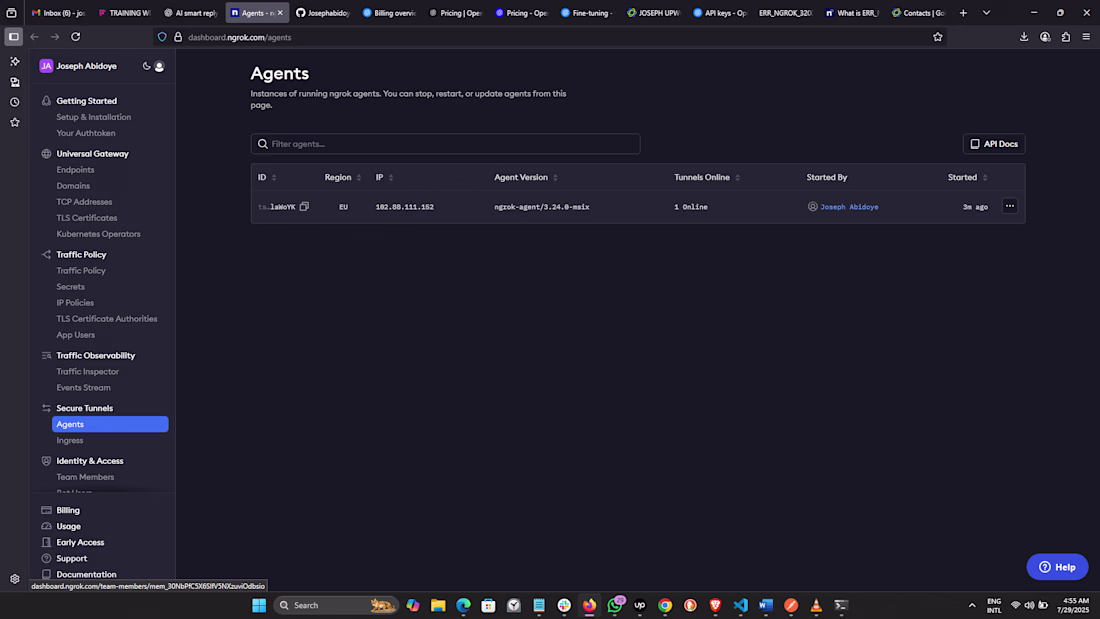List all tabs dropdown arrow
1100x619 pixels.
click(x=986, y=13)
